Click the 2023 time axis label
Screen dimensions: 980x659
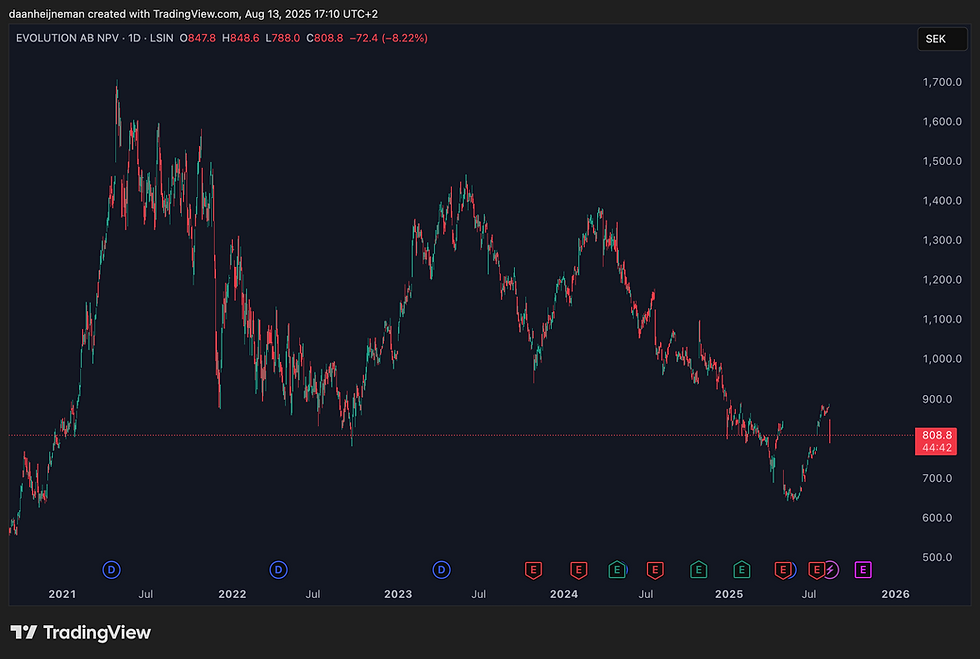click(x=398, y=594)
